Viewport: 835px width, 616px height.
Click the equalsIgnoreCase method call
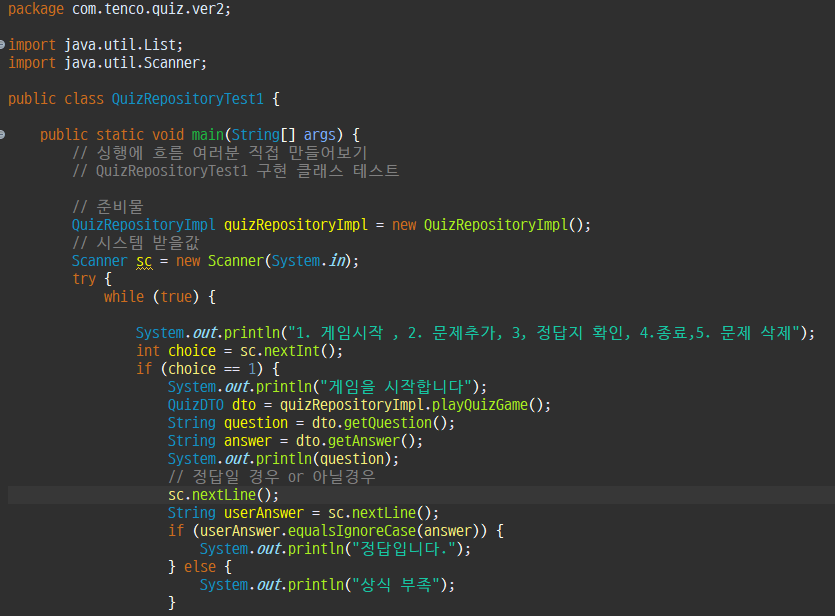[351, 531]
